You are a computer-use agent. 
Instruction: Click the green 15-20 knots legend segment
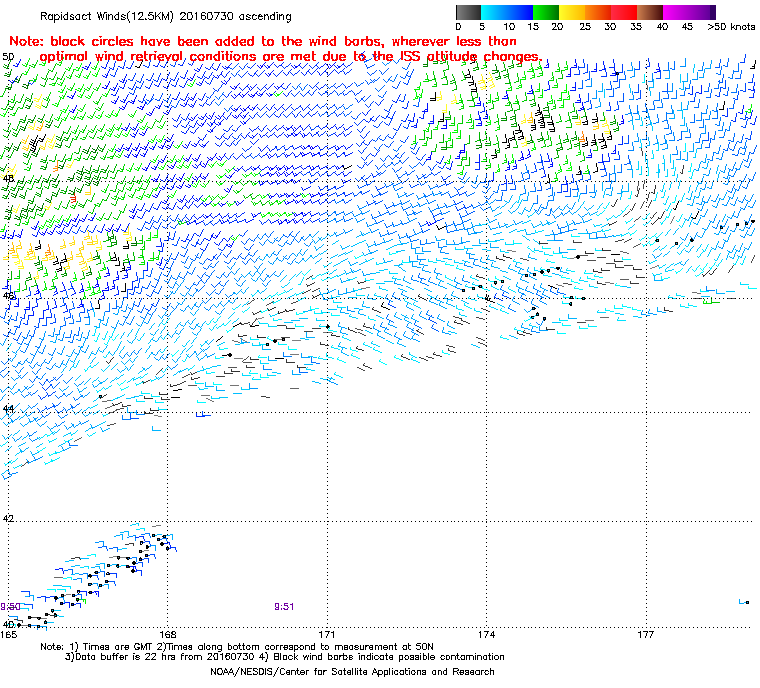click(546, 12)
